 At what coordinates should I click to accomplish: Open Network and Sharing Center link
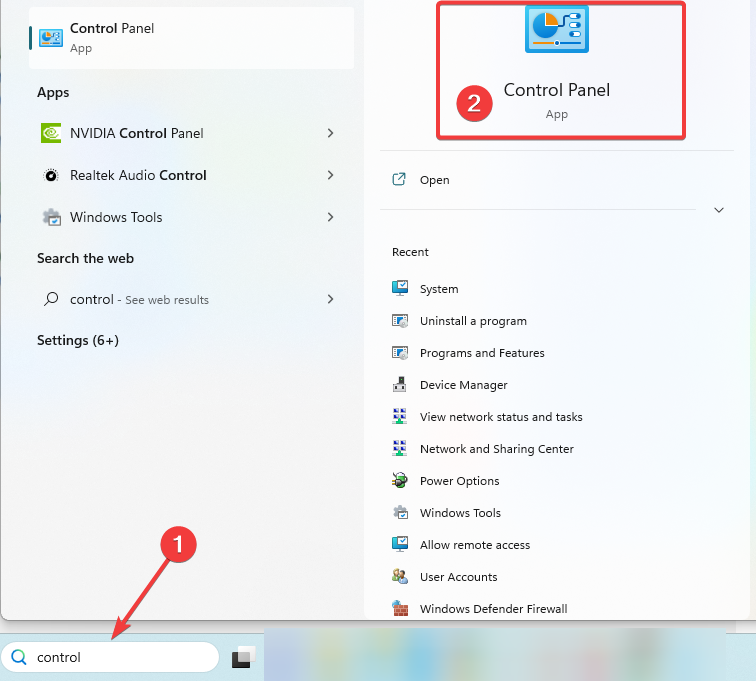[x=497, y=449]
